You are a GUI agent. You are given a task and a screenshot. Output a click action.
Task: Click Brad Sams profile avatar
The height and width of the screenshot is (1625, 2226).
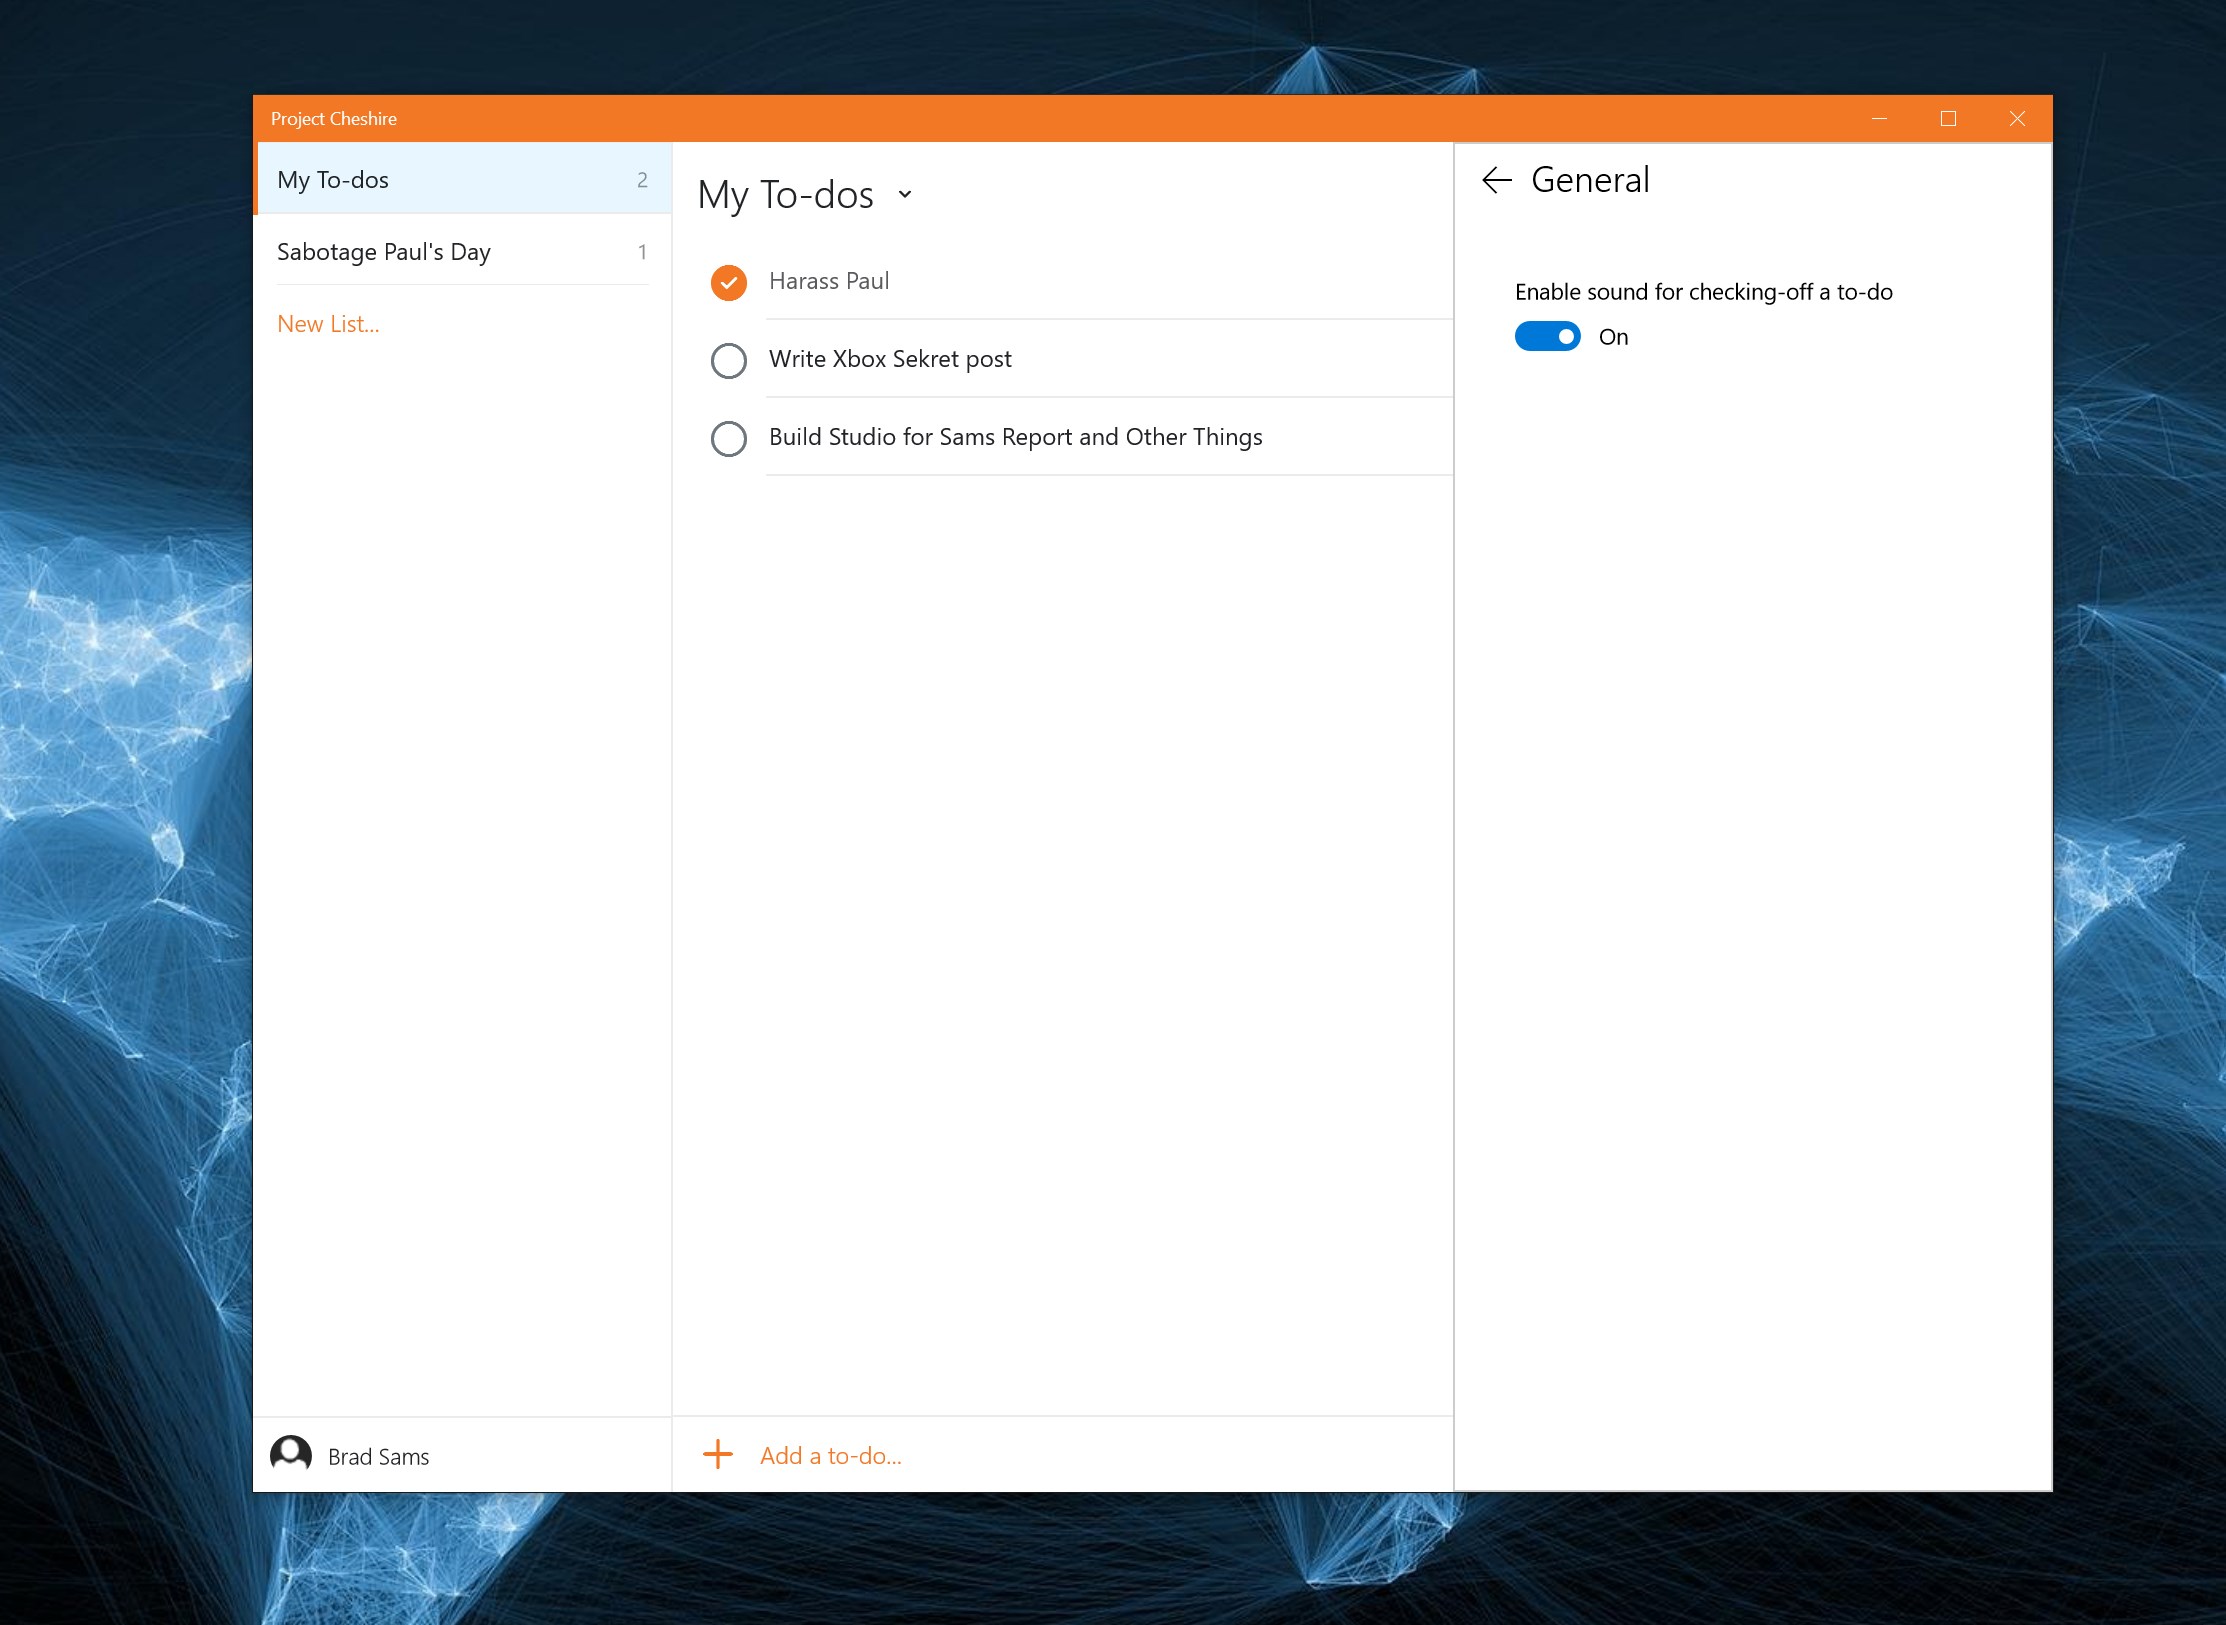coord(291,1455)
